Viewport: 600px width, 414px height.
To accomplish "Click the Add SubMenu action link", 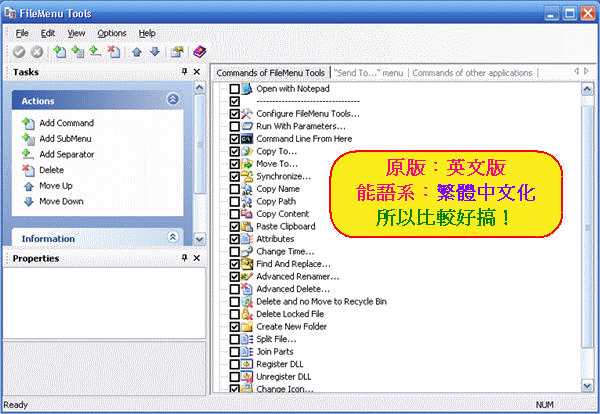I will 67,138.
